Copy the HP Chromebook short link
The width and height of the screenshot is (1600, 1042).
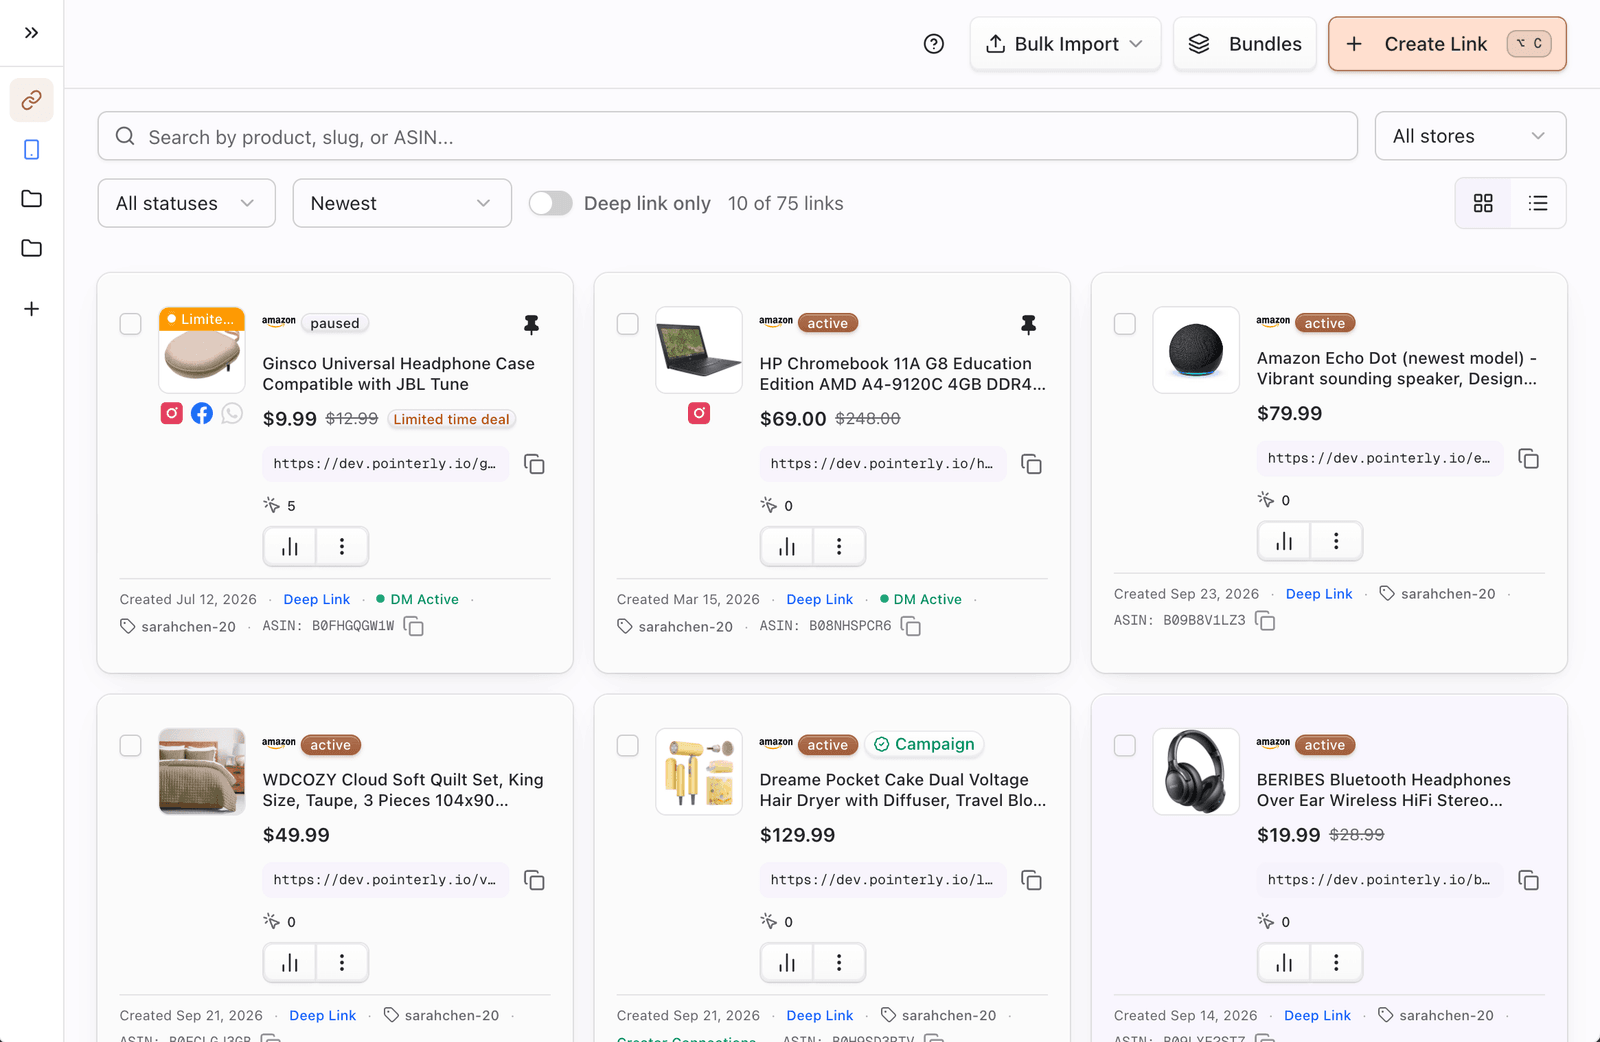1031,464
